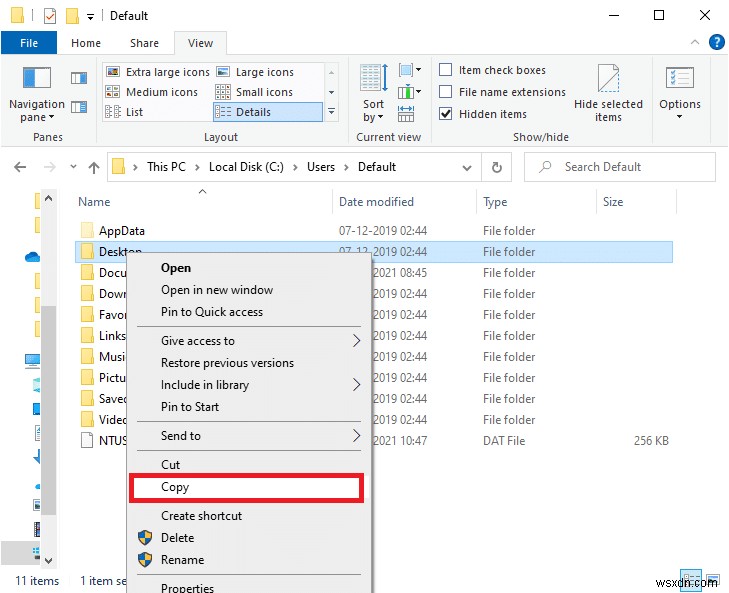Image resolution: width=729 pixels, height=593 pixels.
Task: Expand Include in library submenu
Action: 356,385
